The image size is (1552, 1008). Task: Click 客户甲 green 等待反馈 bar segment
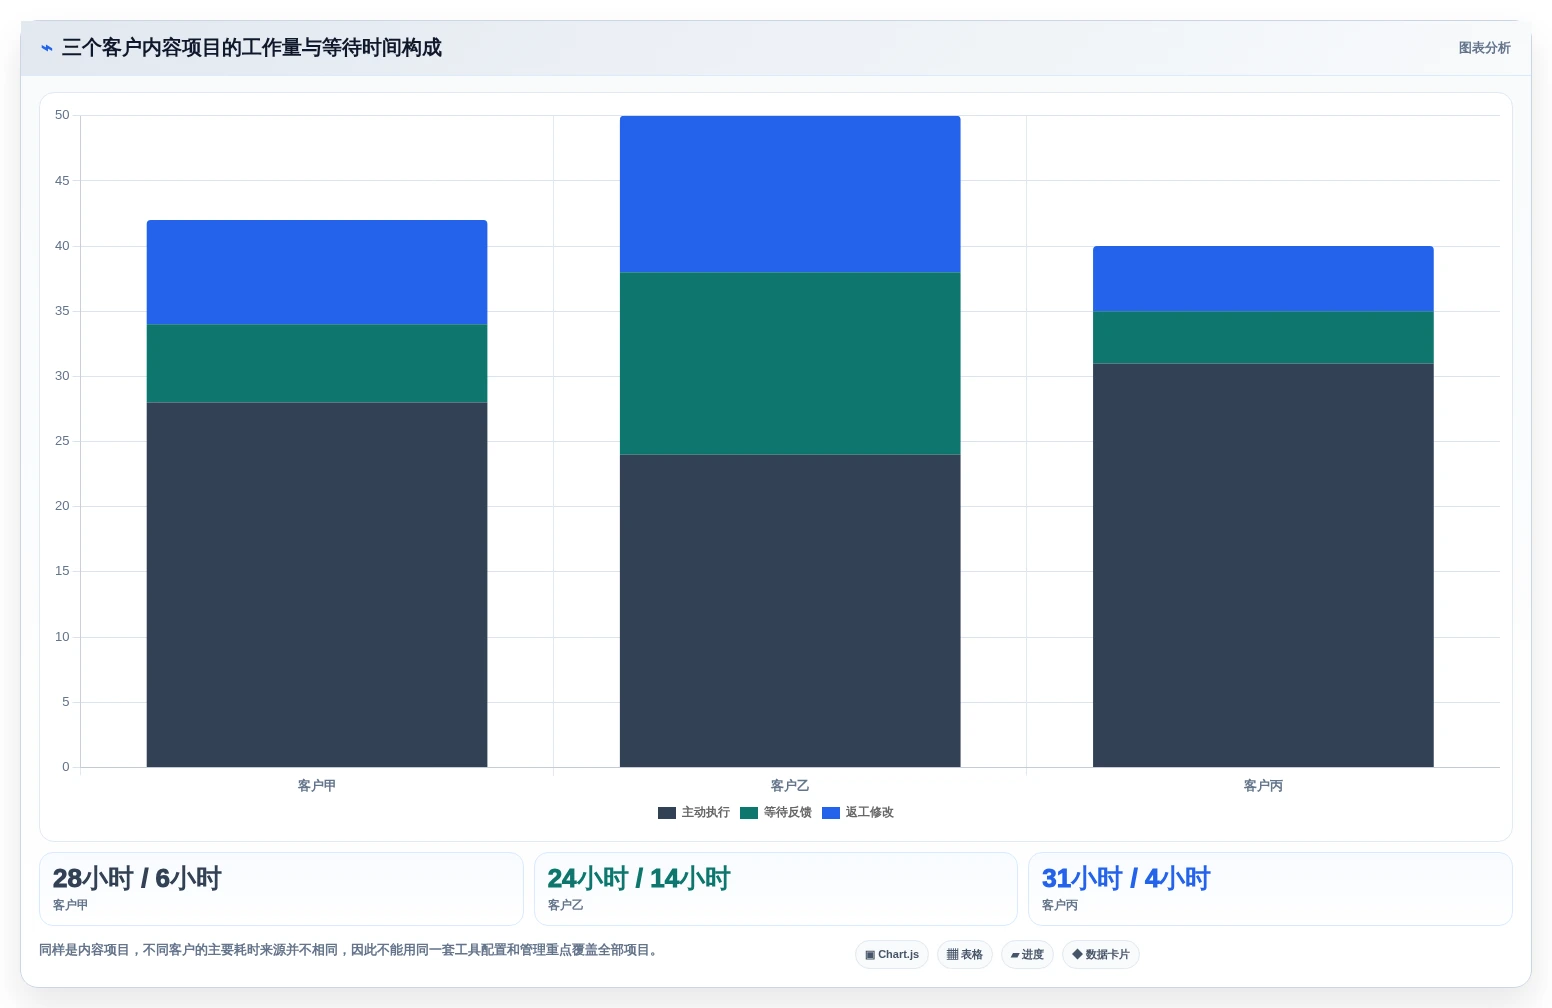point(317,364)
